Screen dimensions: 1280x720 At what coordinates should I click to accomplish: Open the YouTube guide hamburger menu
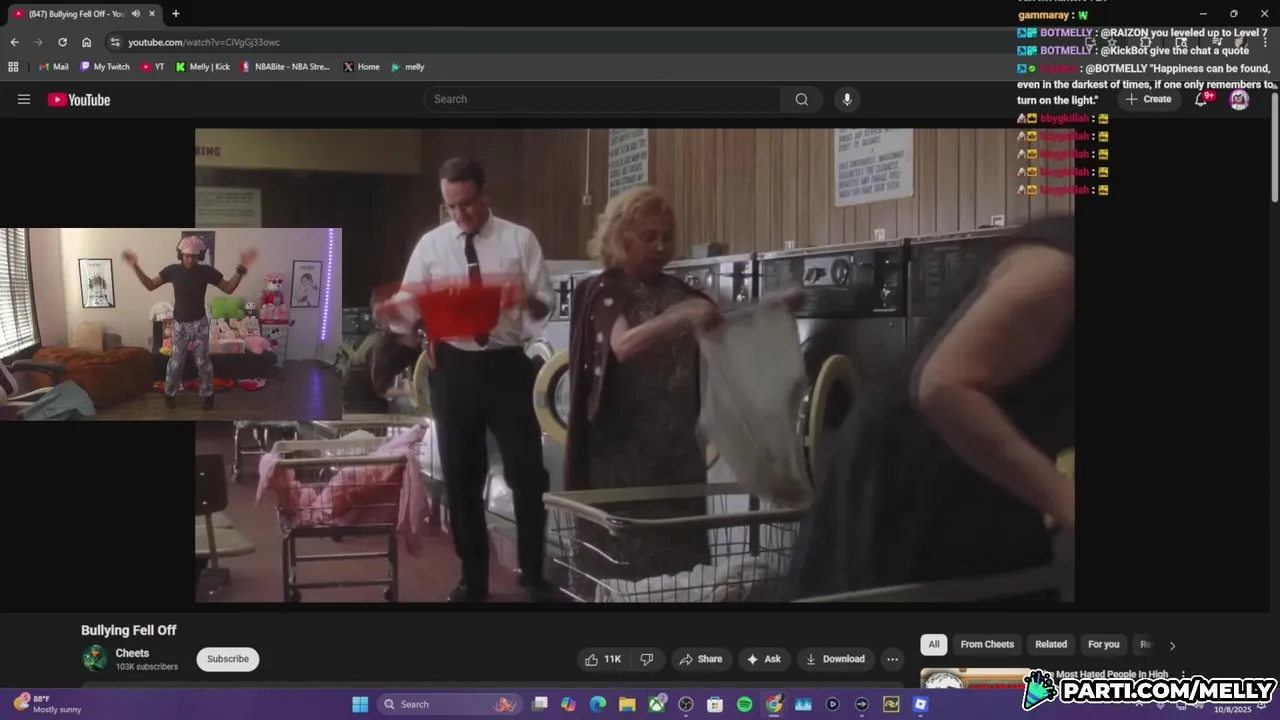[24, 99]
